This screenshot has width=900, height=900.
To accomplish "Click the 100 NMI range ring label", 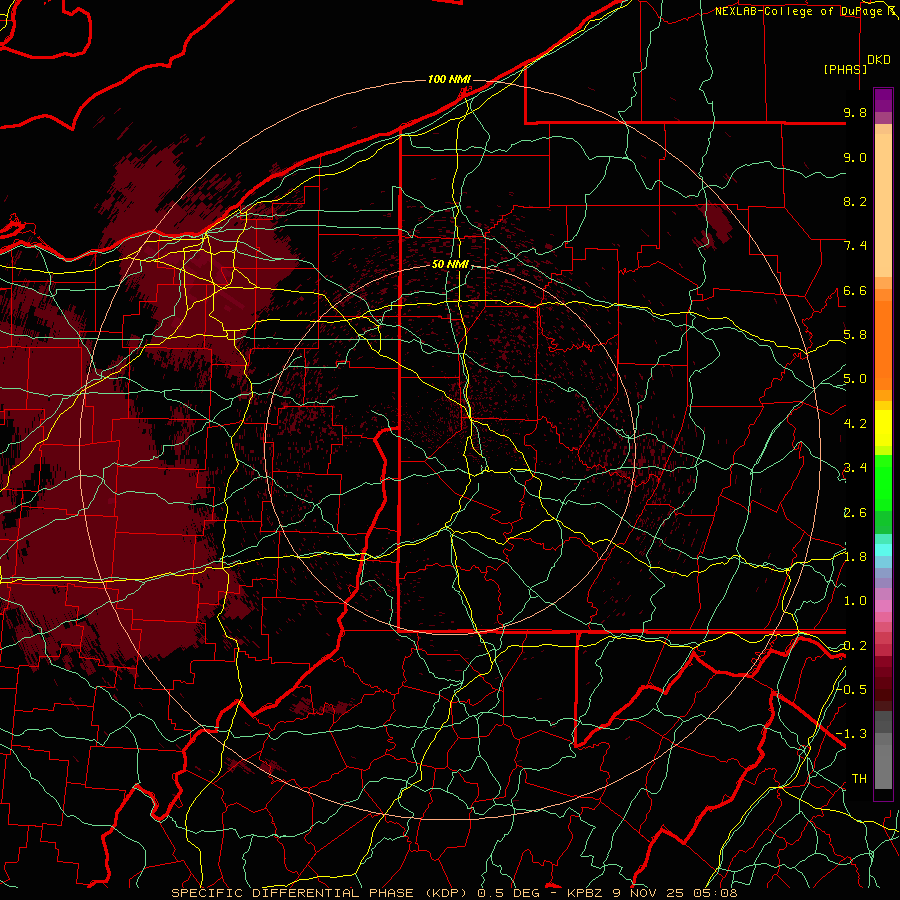I will tap(449, 79).
